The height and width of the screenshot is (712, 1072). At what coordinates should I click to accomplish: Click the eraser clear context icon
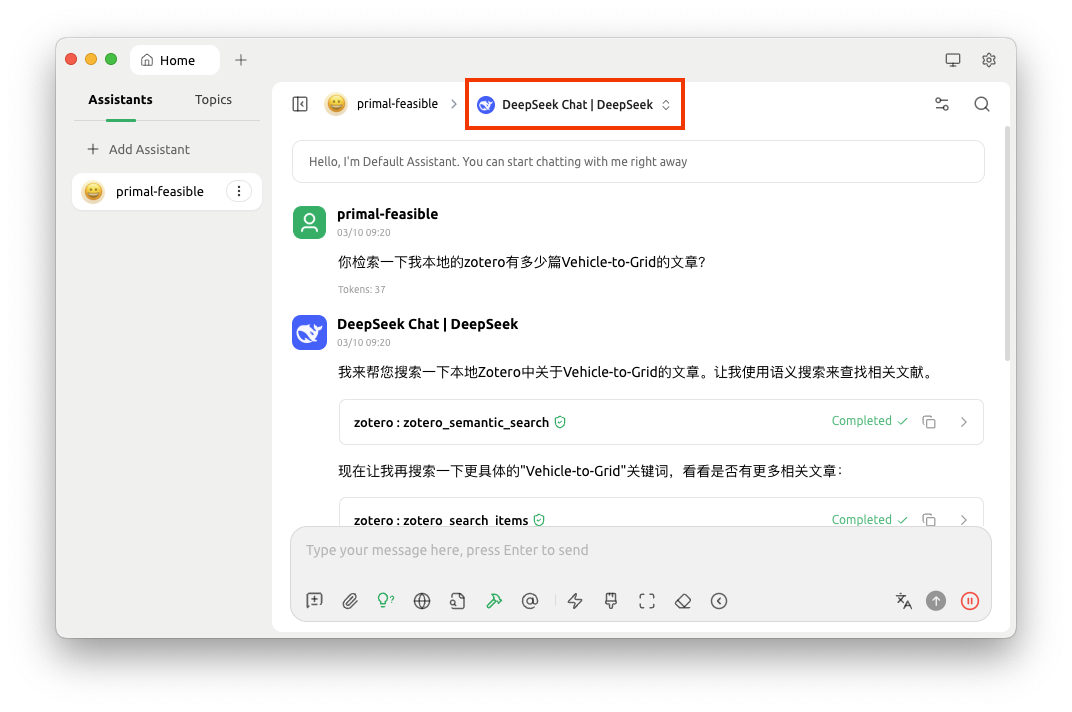[683, 601]
